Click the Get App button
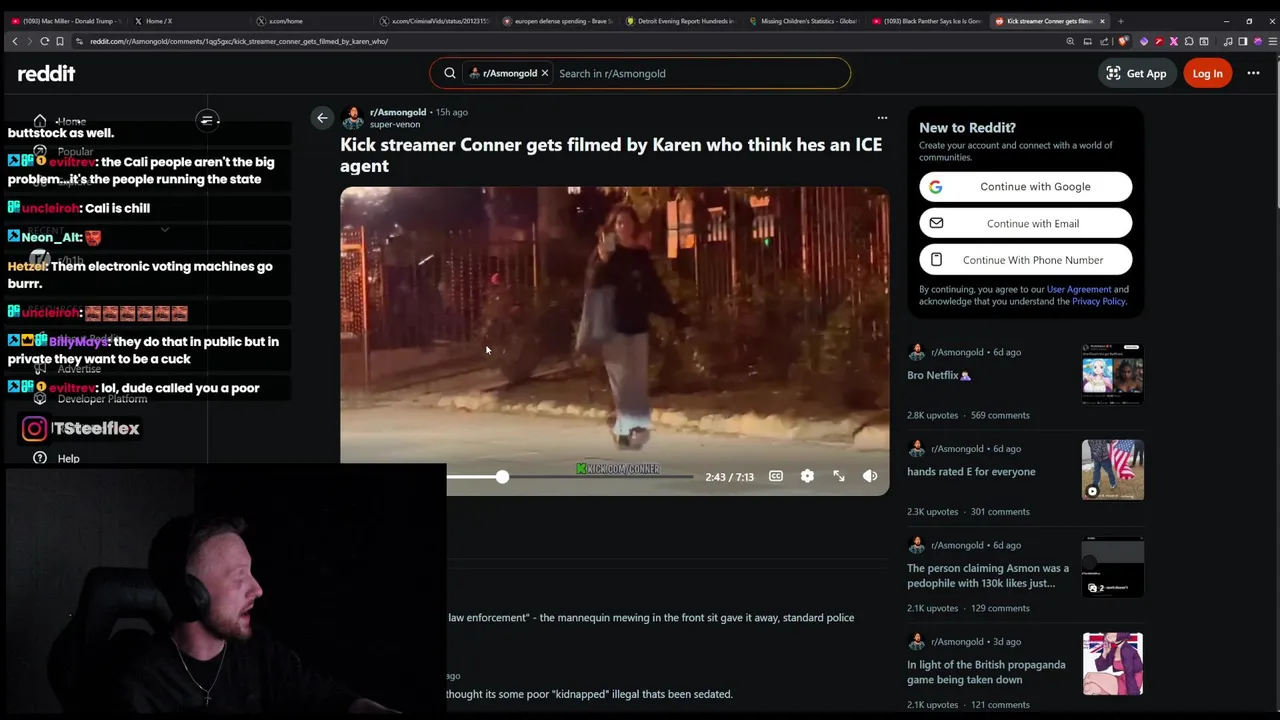The image size is (1280, 720). pyautogui.click(x=1136, y=73)
